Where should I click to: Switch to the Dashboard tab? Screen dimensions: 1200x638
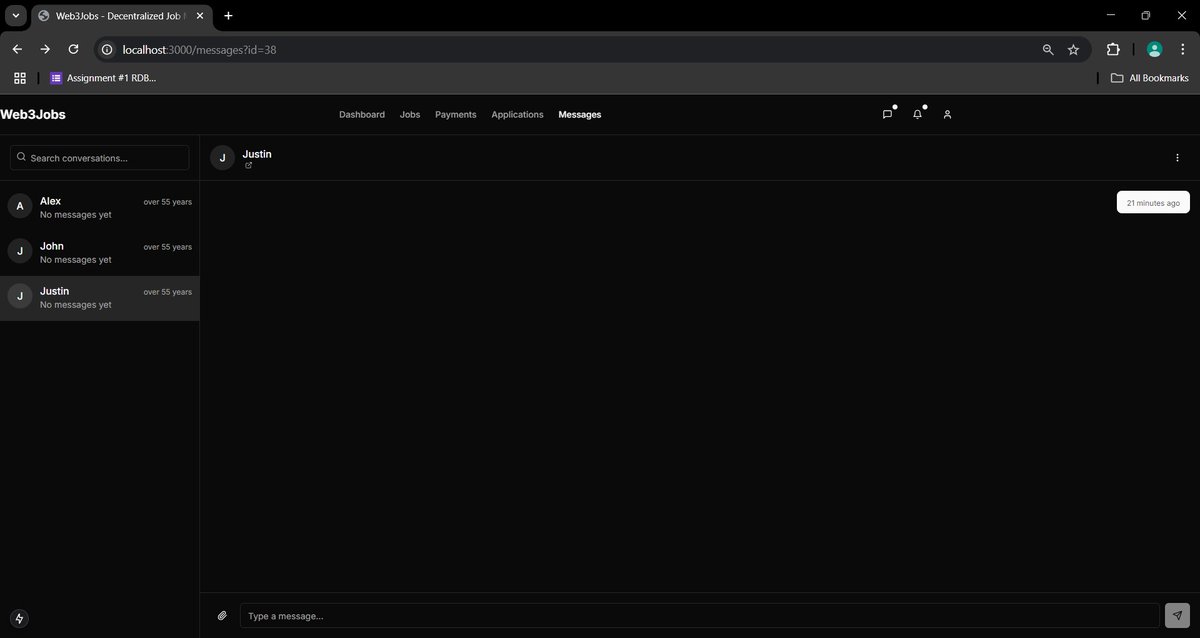[361, 114]
